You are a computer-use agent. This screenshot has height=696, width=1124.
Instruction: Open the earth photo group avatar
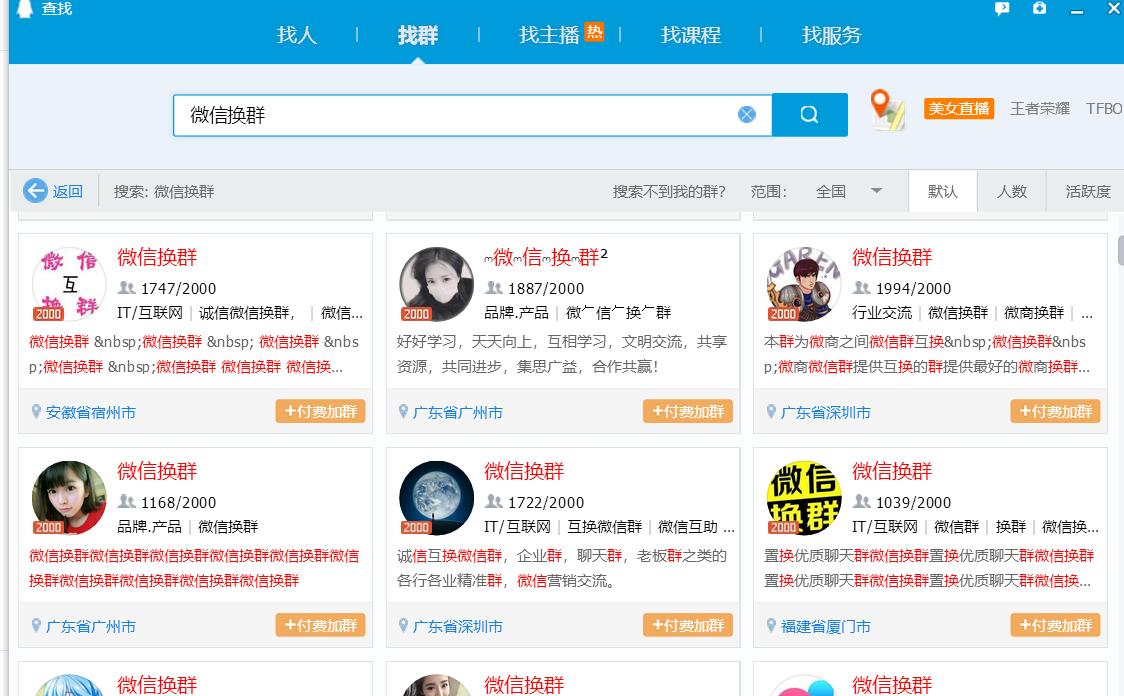point(437,497)
